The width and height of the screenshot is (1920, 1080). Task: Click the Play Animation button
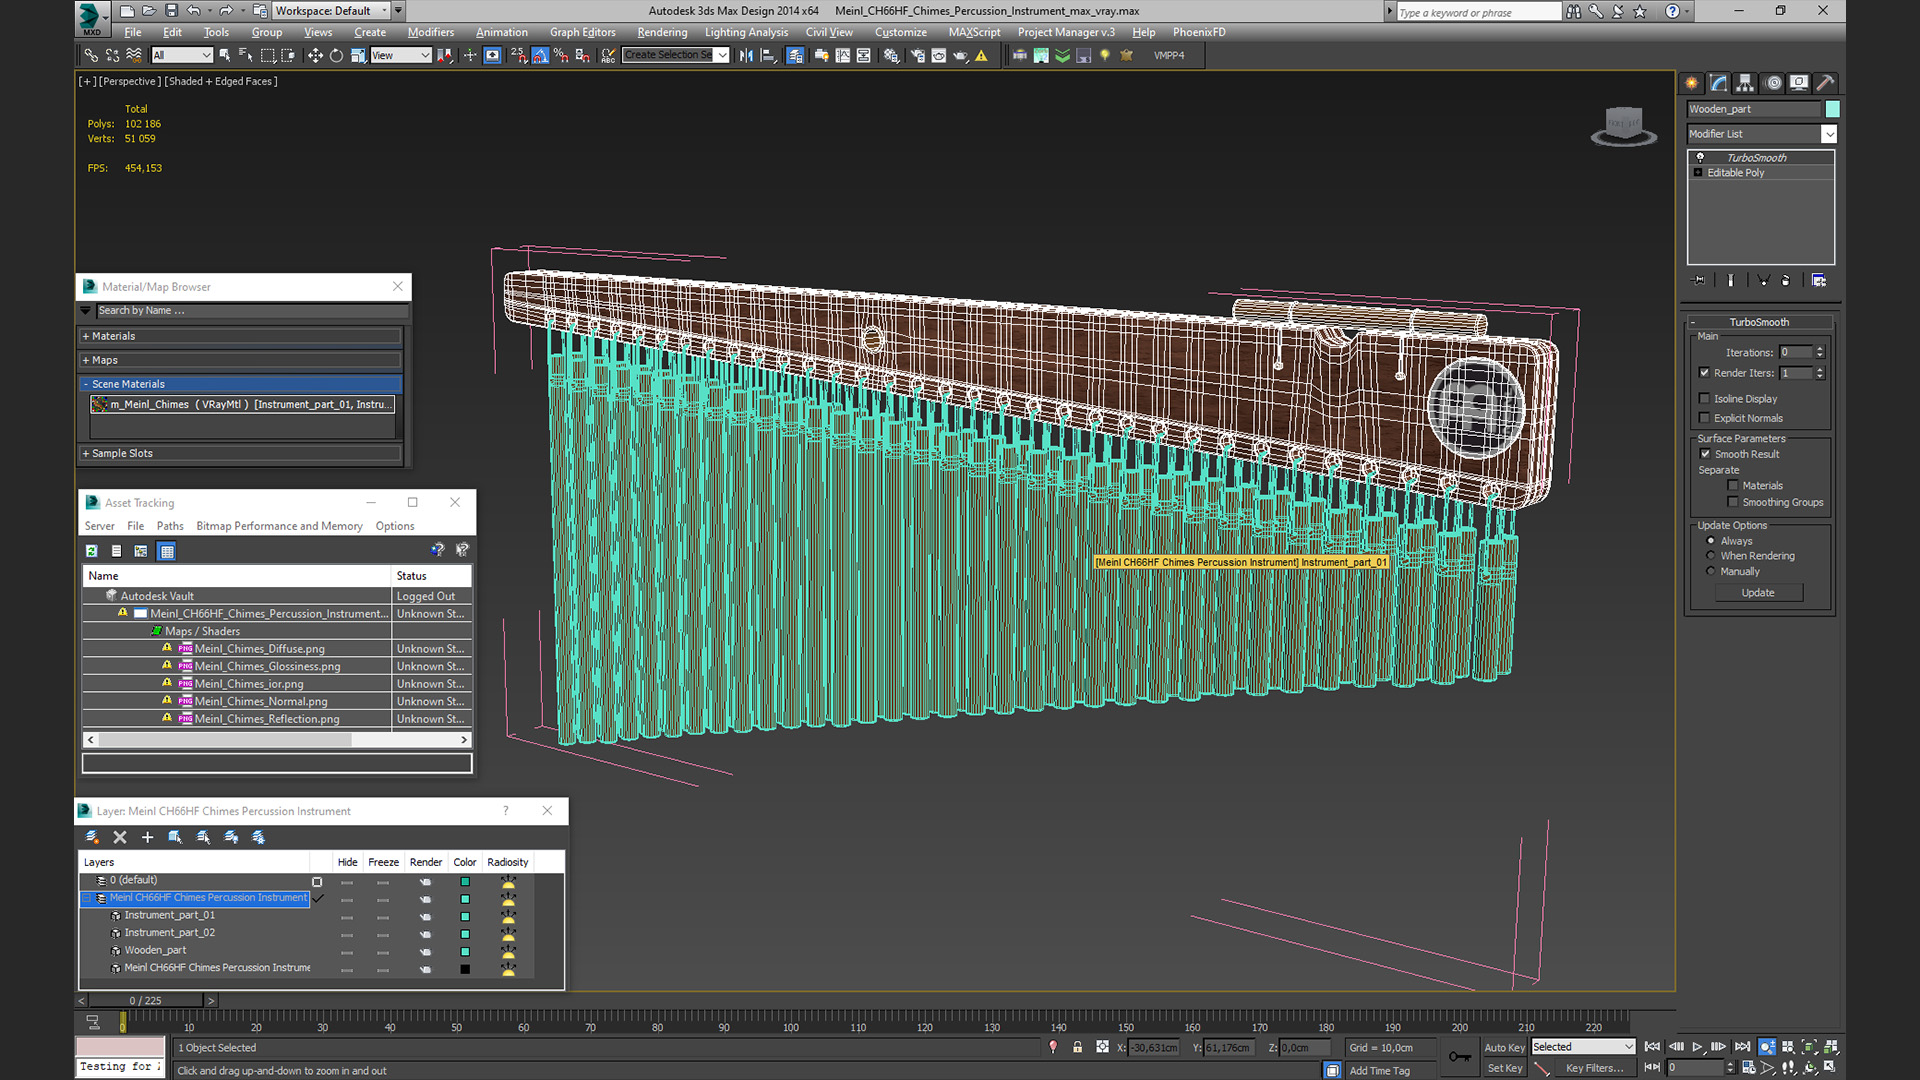point(1697,1047)
